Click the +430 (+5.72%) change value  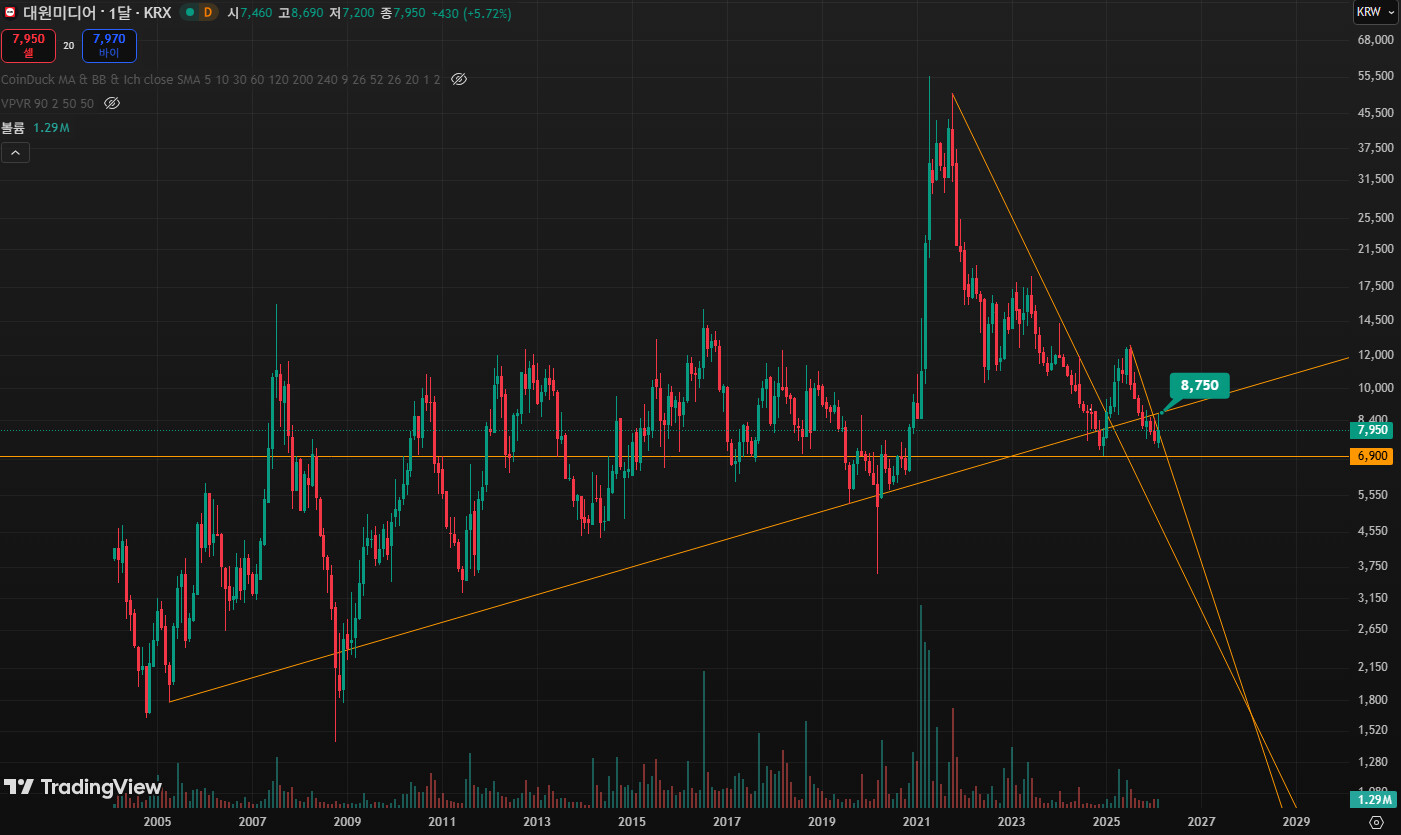471,13
